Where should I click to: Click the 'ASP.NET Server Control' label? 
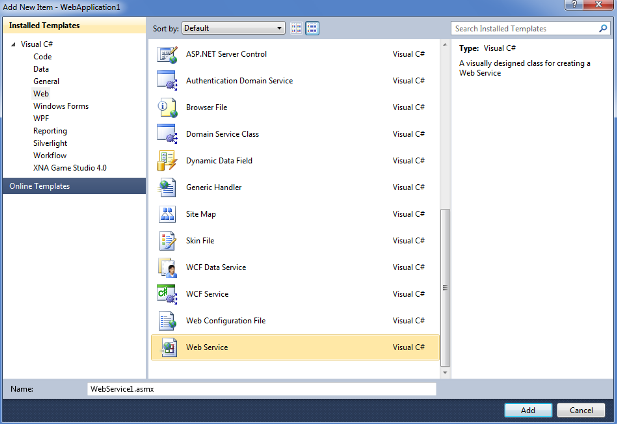click(x=226, y=54)
